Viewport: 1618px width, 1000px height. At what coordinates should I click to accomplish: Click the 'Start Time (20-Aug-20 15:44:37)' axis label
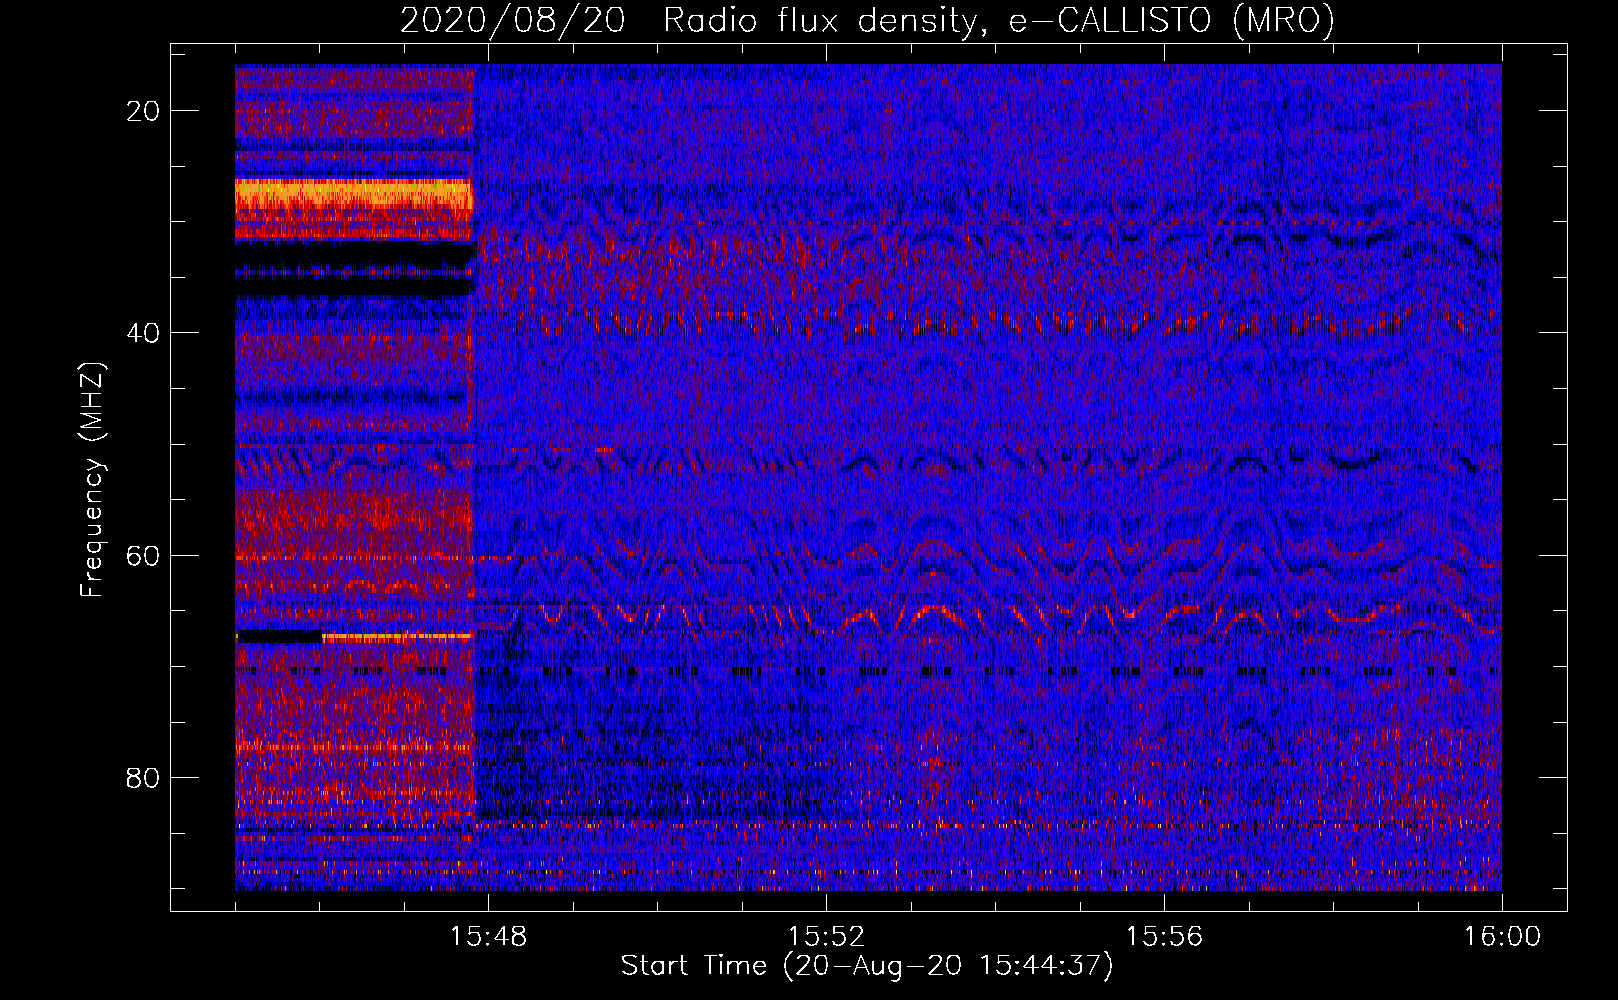(x=867, y=966)
